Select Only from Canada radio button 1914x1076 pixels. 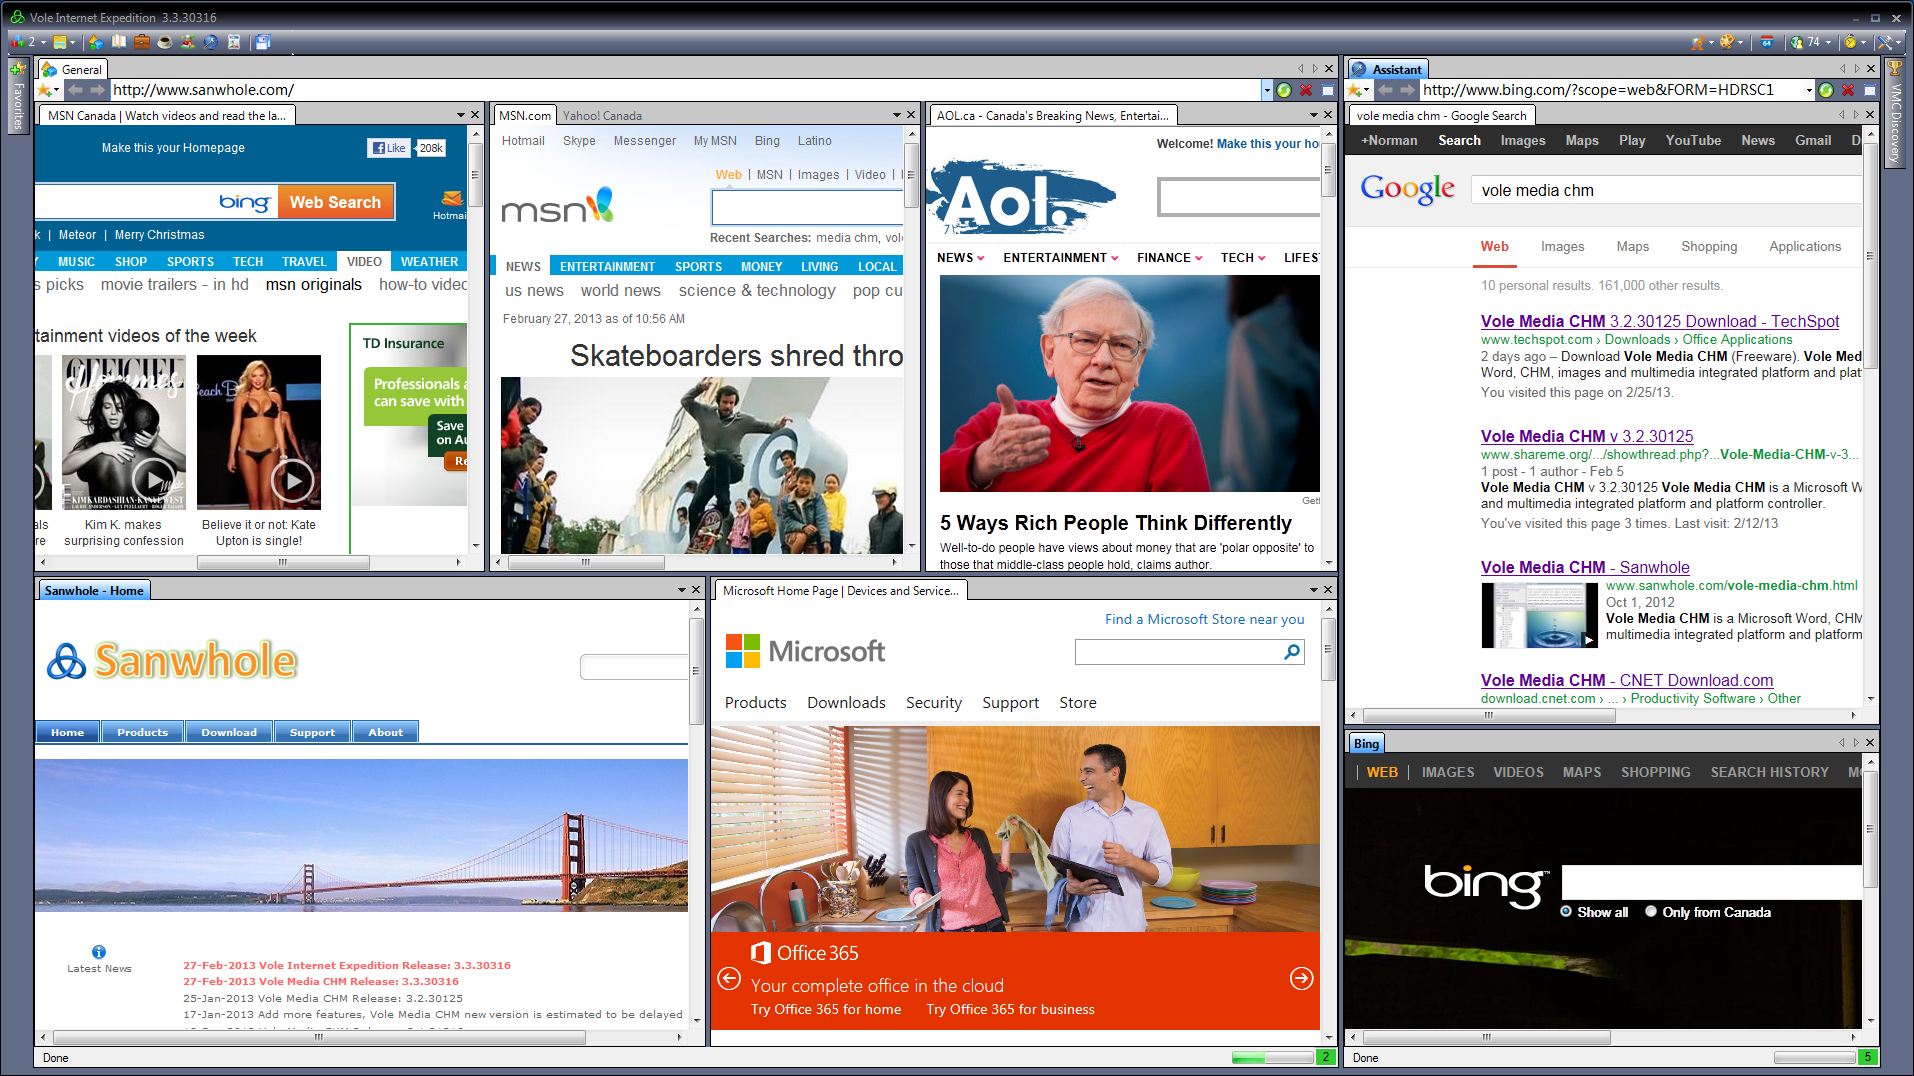[x=1651, y=912]
